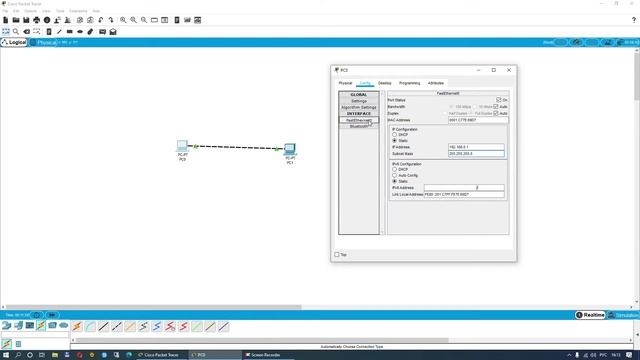640x360 pixels.
Task: Open the Physical tab in PC0 window
Action: (345, 83)
